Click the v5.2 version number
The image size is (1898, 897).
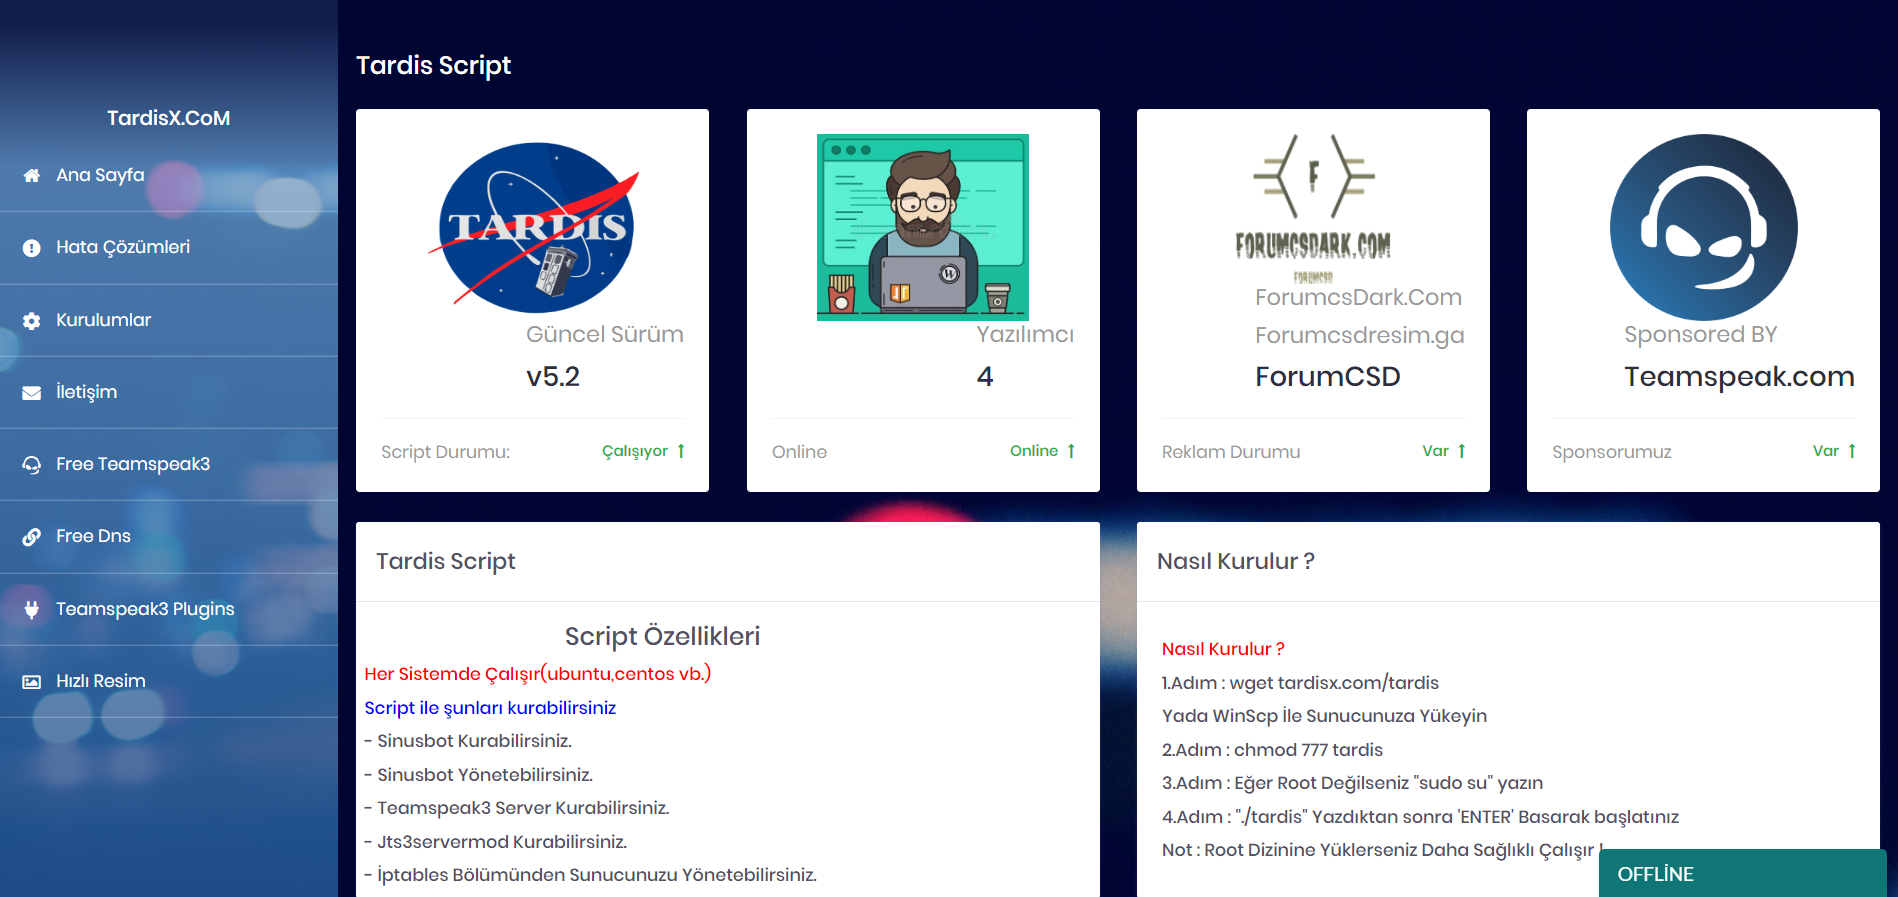pyautogui.click(x=553, y=377)
